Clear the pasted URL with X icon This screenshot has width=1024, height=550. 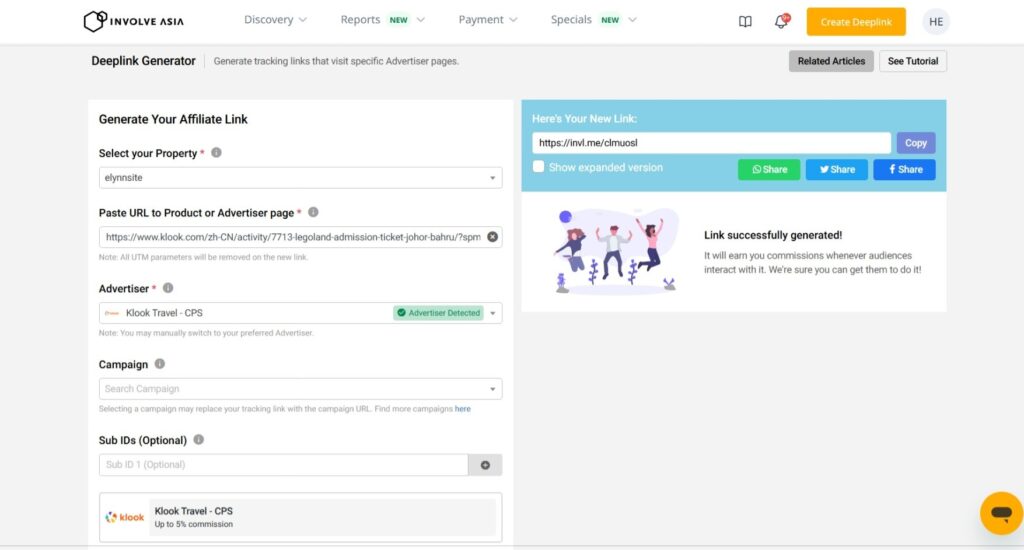[x=492, y=237]
